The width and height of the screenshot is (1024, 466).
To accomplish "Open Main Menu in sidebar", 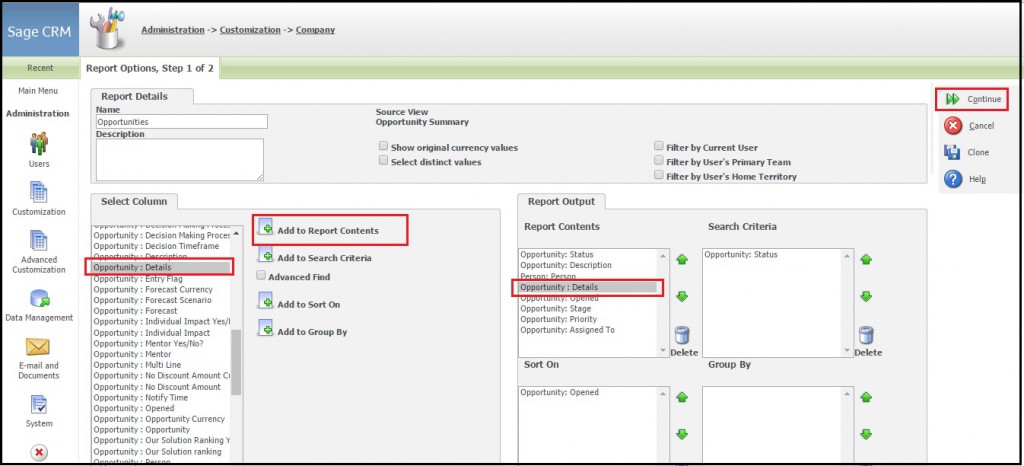I will click(38, 91).
